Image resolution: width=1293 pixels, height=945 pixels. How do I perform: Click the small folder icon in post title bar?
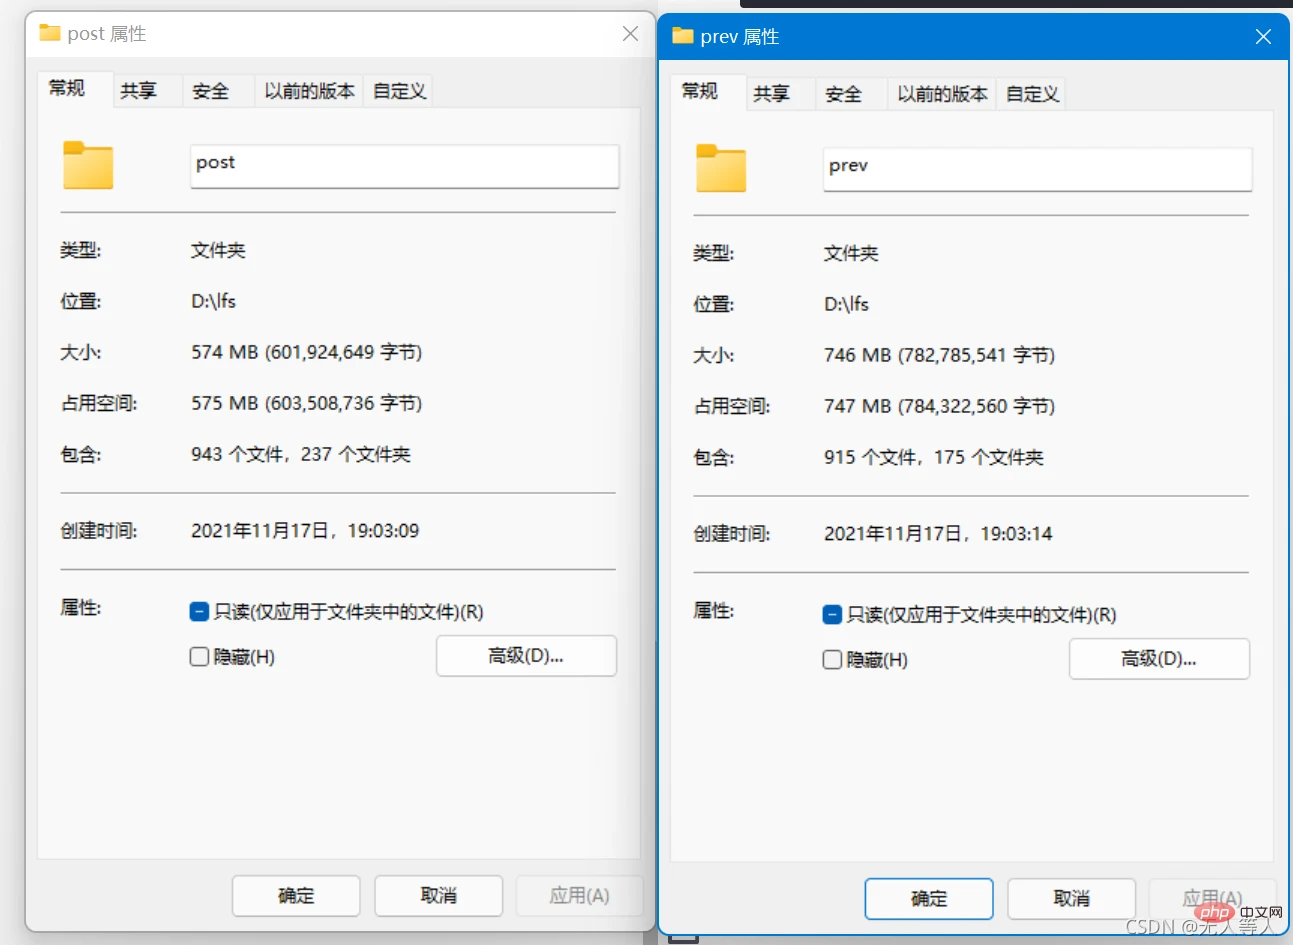(x=50, y=33)
